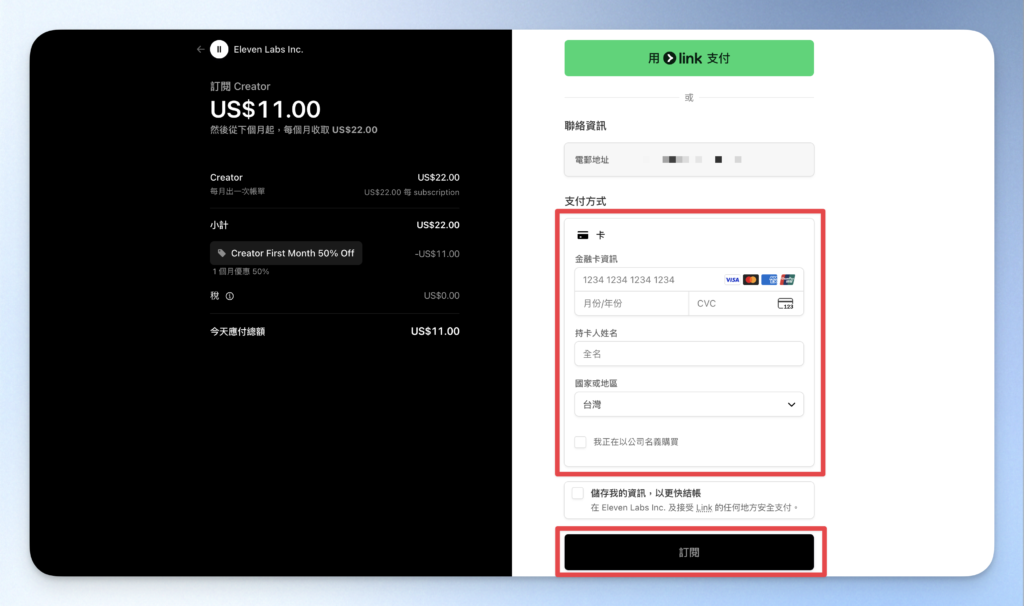Focus the 月份/年份 expiry field

pyautogui.click(x=632, y=304)
